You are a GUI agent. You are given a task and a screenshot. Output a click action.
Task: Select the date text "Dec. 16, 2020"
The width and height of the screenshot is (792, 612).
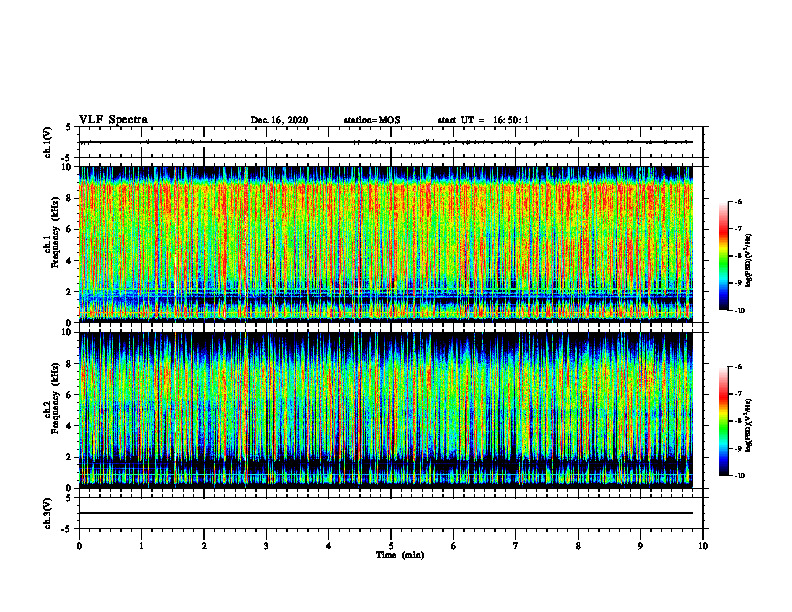click(x=279, y=120)
